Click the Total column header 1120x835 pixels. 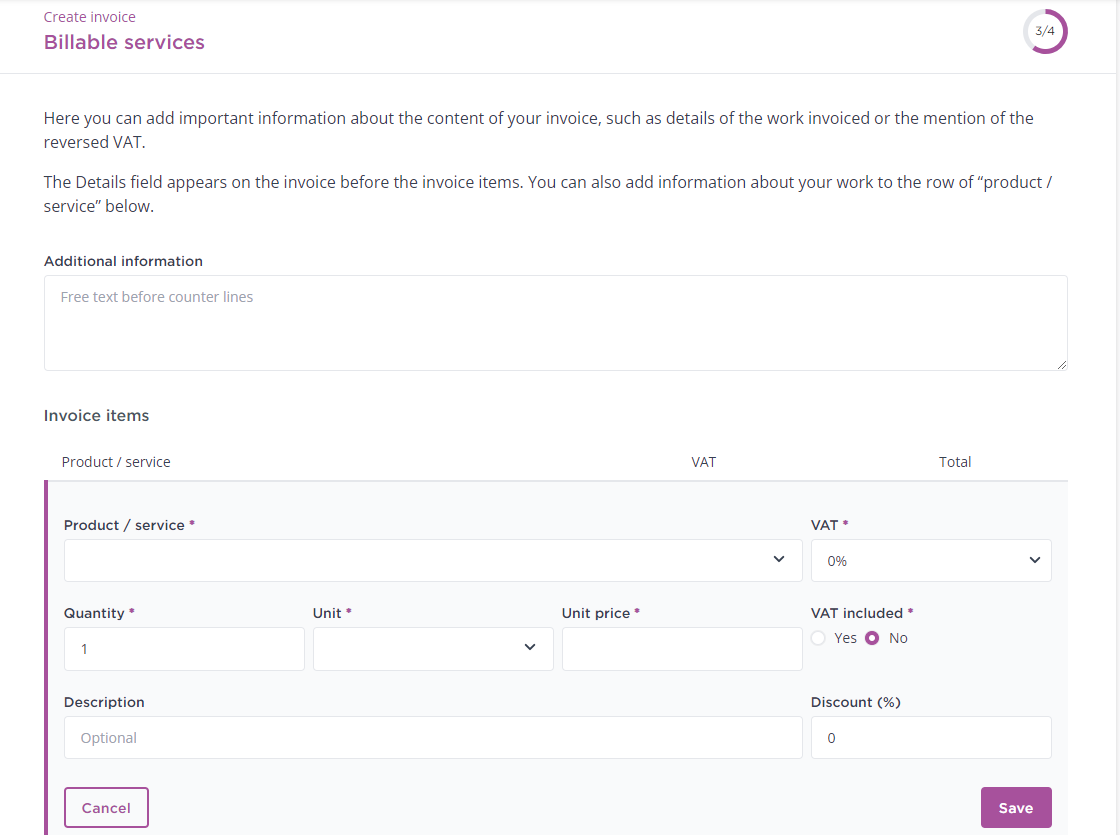coord(954,461)
